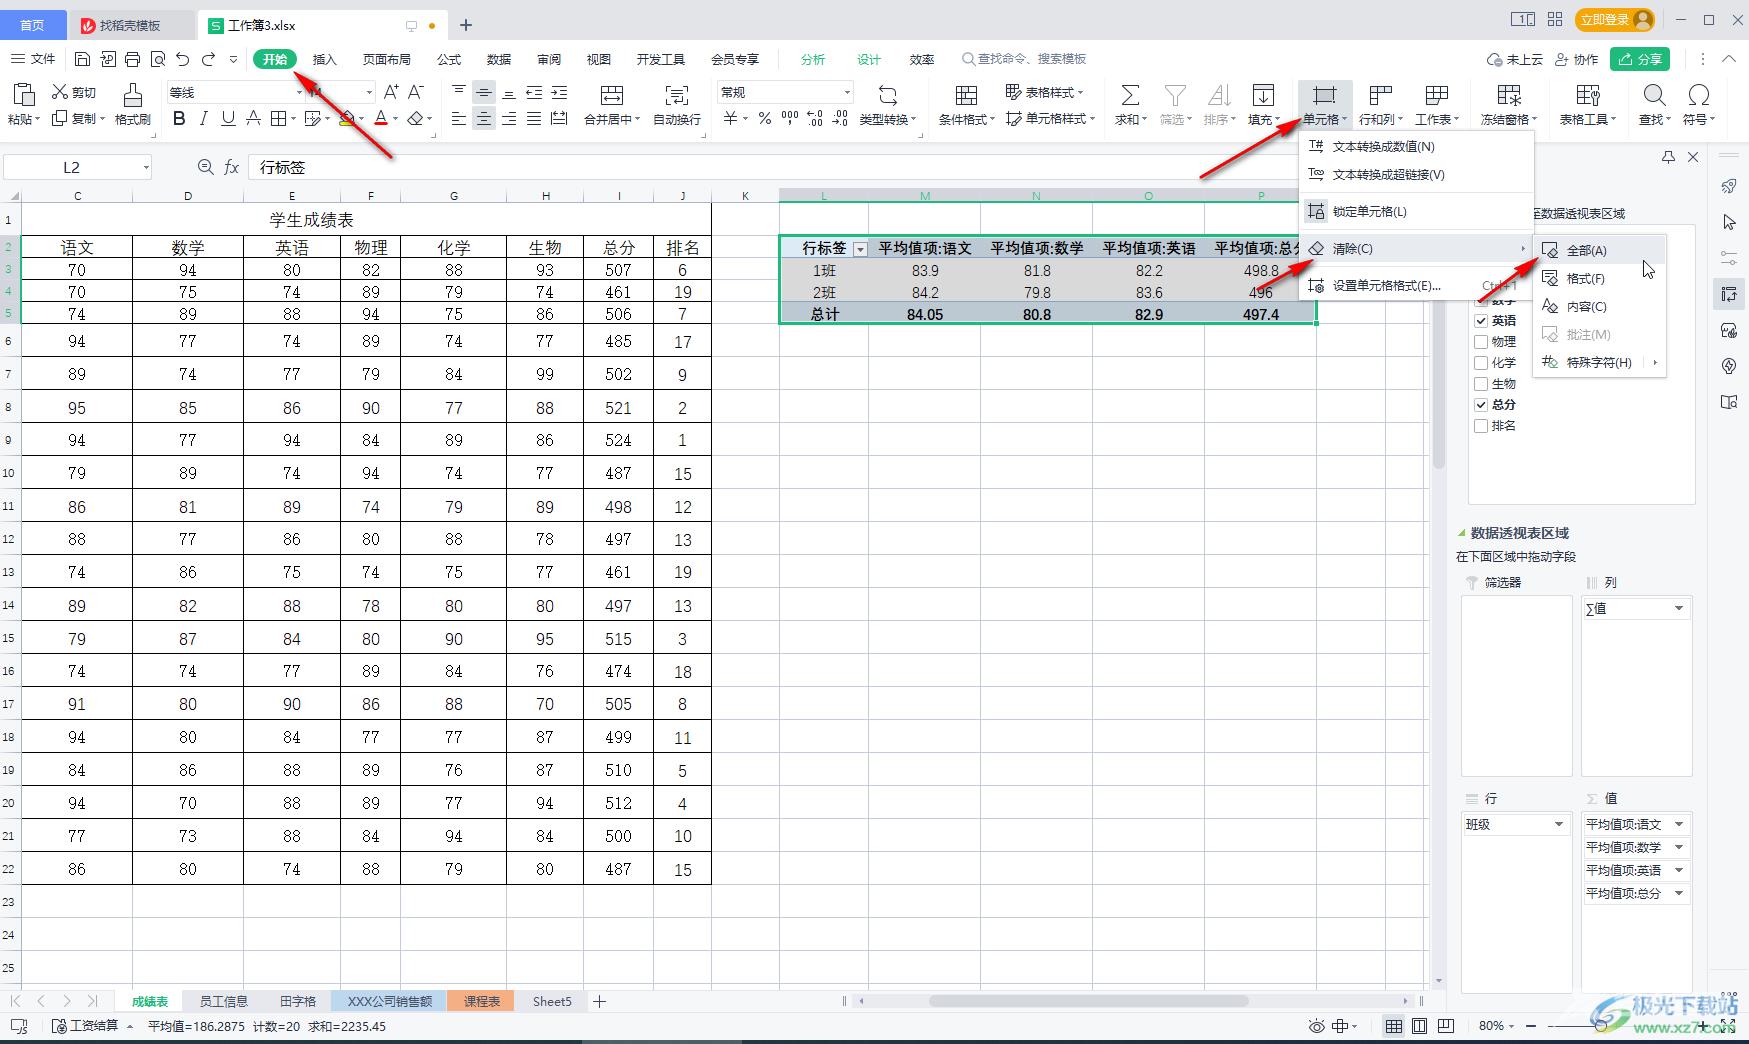Click the Fill (填充) icon
This screenshot has width=1749, height=1044.
click(x=1263, y=95)
